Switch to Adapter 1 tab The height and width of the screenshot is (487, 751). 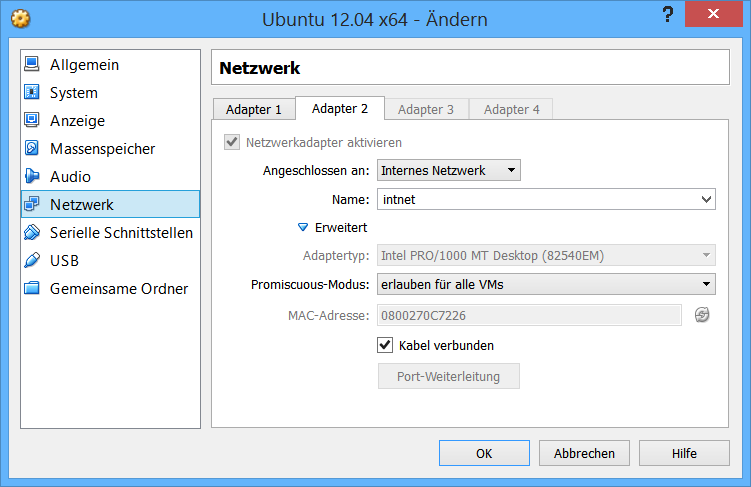(254, 109)
